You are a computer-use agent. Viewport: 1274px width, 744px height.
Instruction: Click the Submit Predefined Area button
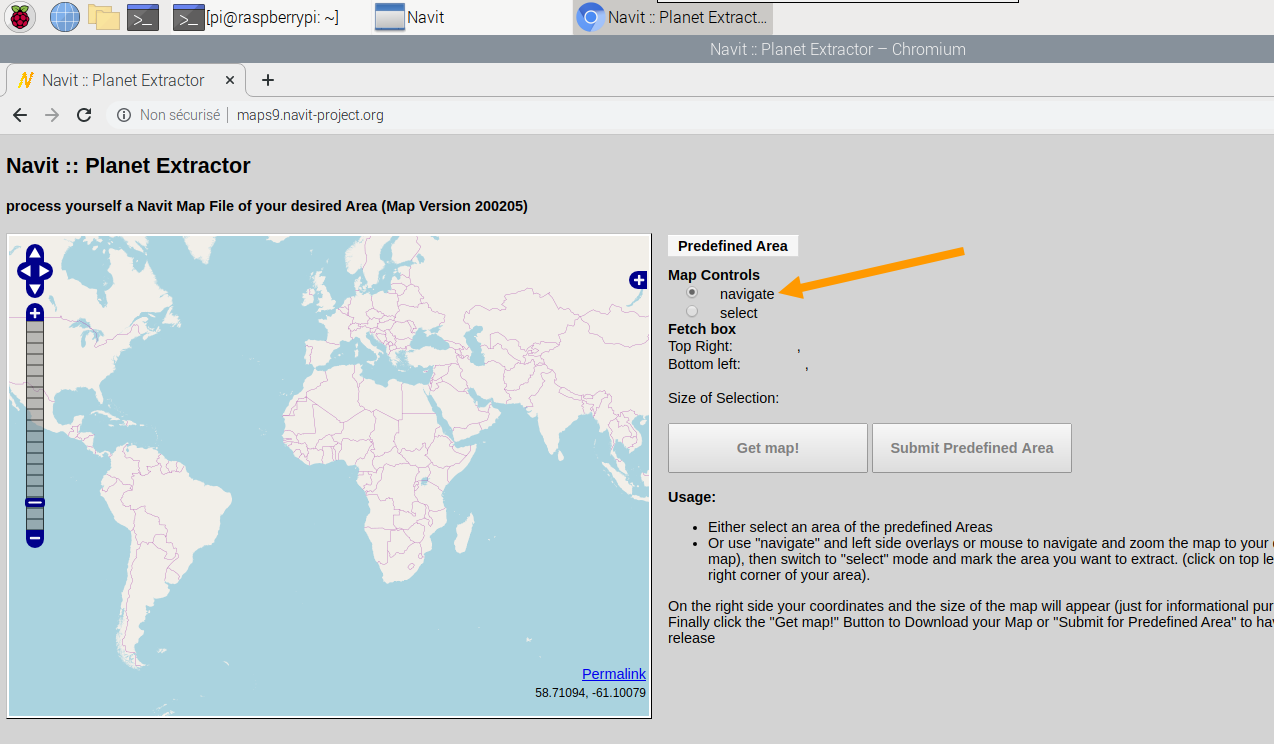point(972,448)
